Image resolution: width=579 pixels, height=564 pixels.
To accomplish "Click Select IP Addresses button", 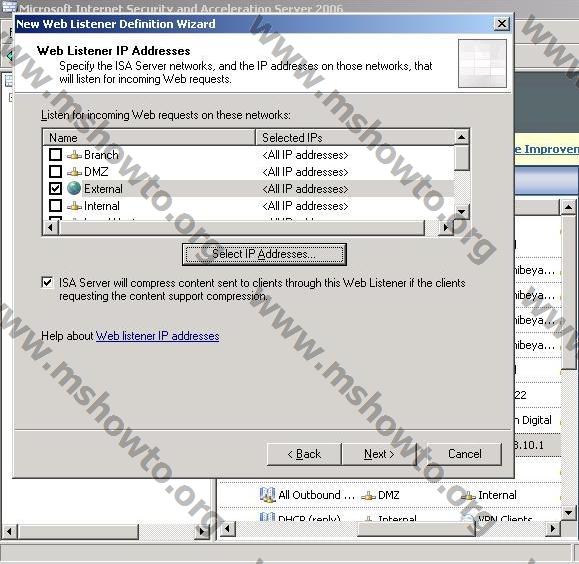I will 264,254.
